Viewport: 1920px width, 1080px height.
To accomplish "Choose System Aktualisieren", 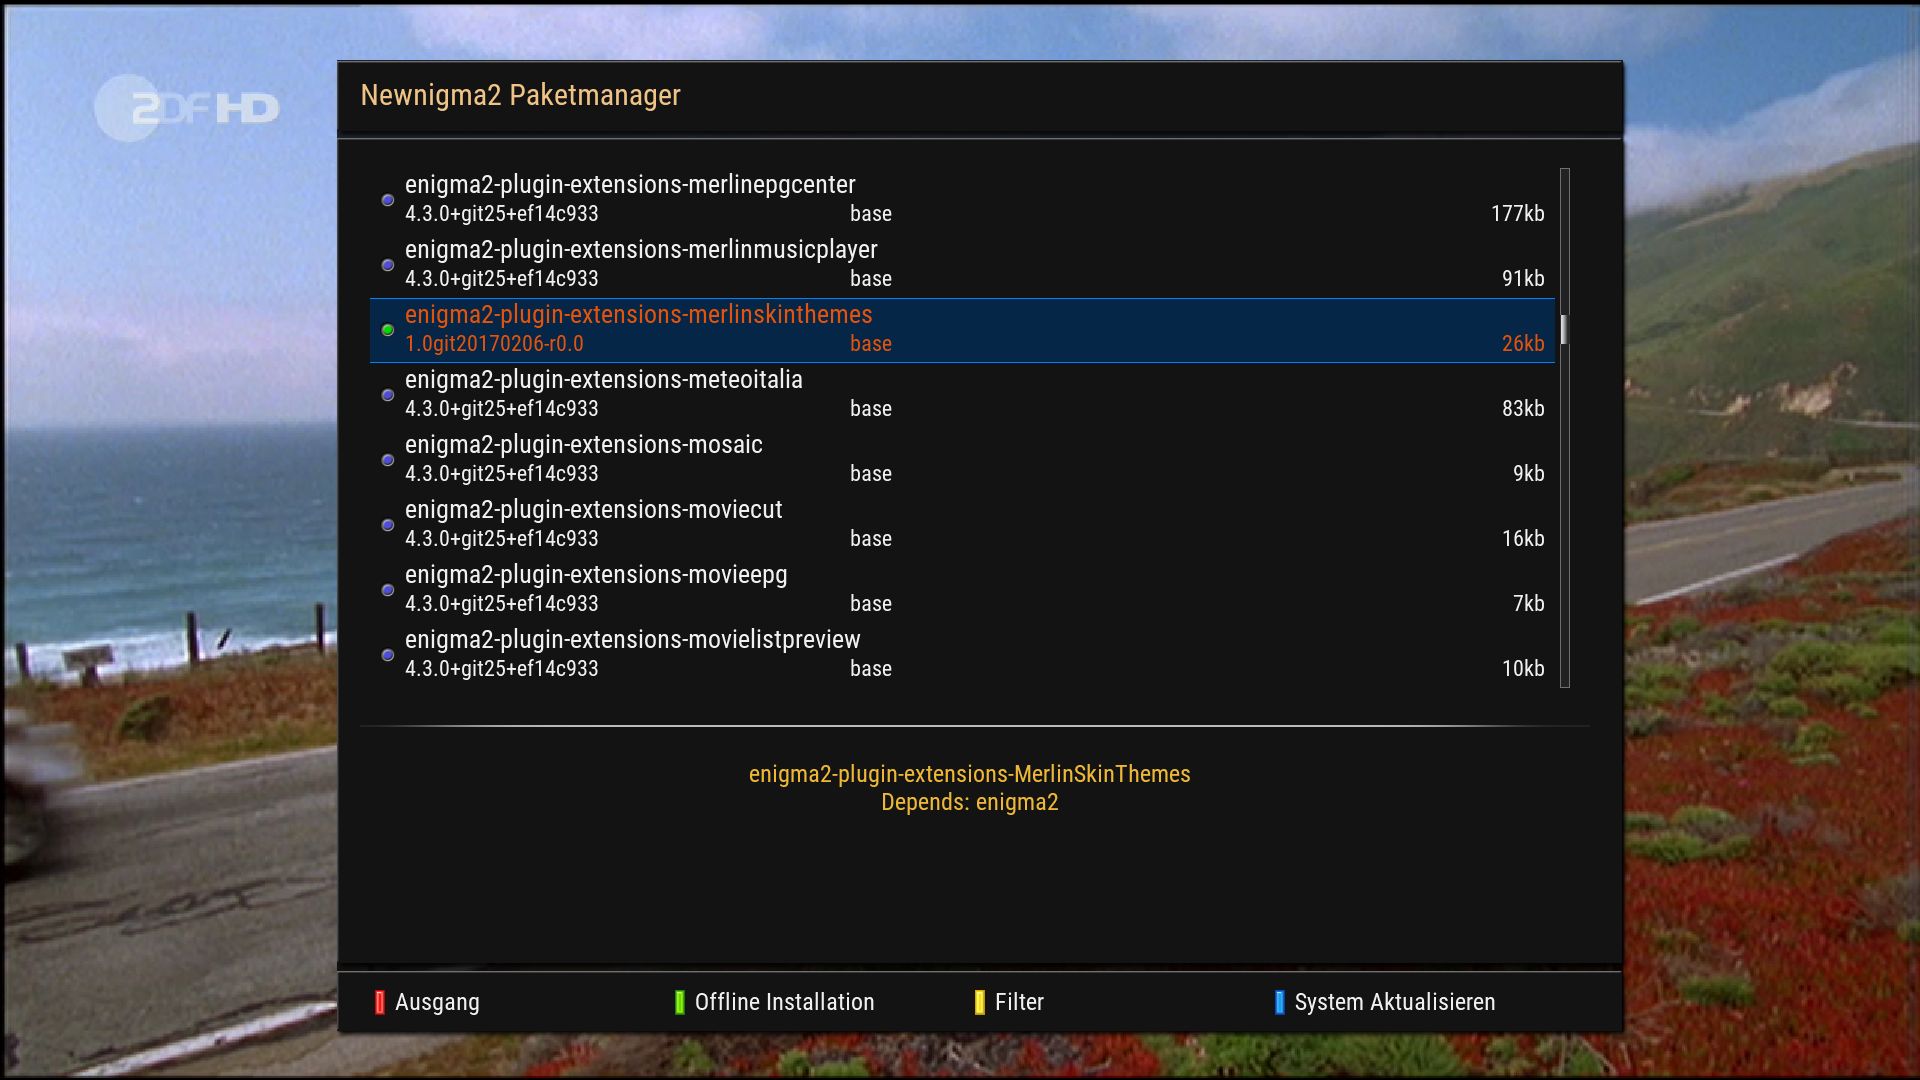I will [x=1395, y=1002].
